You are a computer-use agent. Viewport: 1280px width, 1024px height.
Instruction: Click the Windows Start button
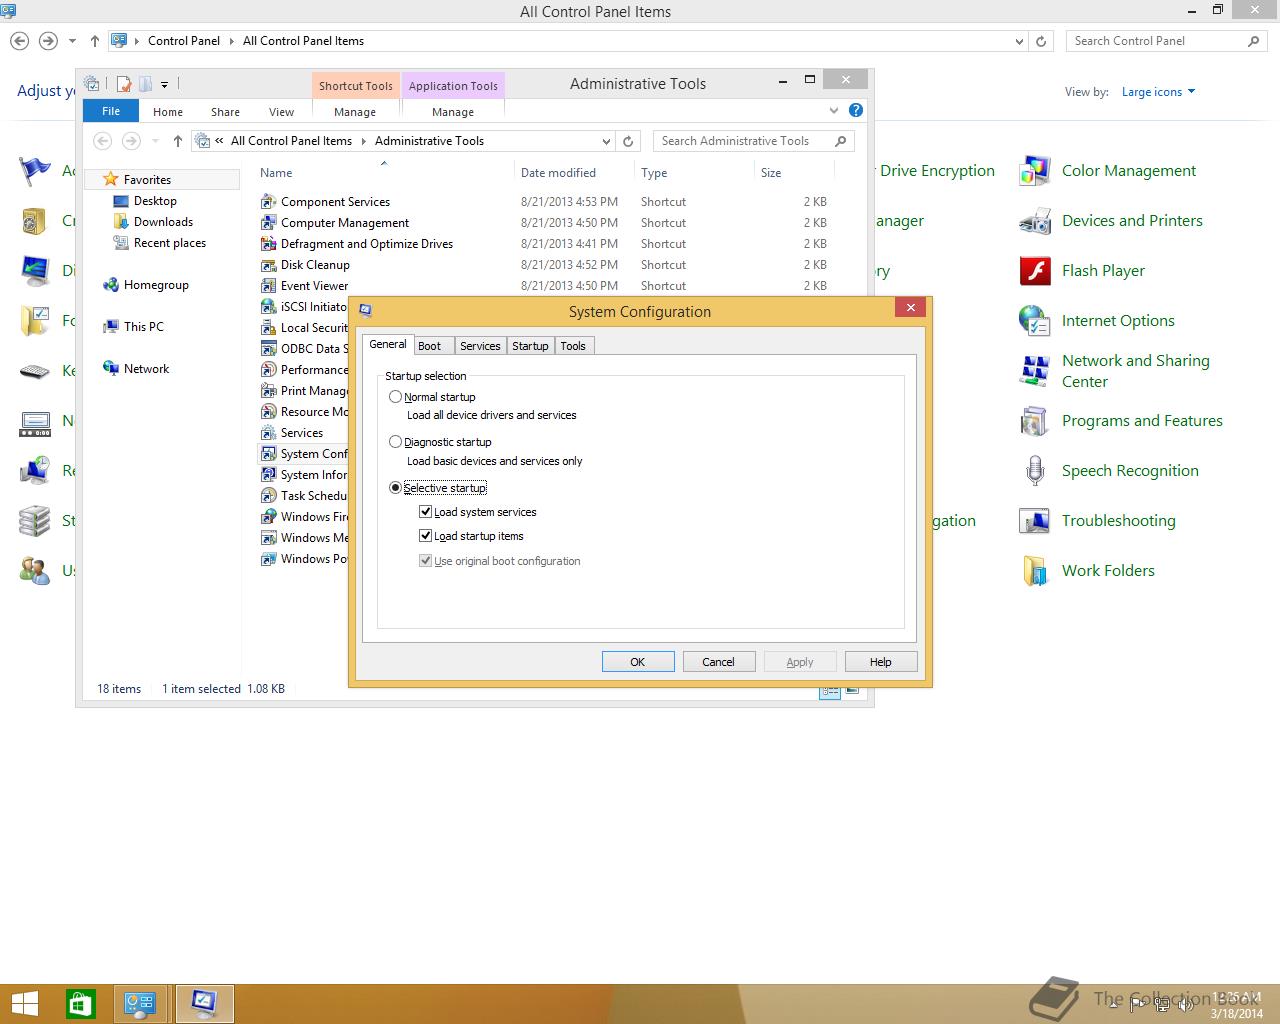point(24,1004)
